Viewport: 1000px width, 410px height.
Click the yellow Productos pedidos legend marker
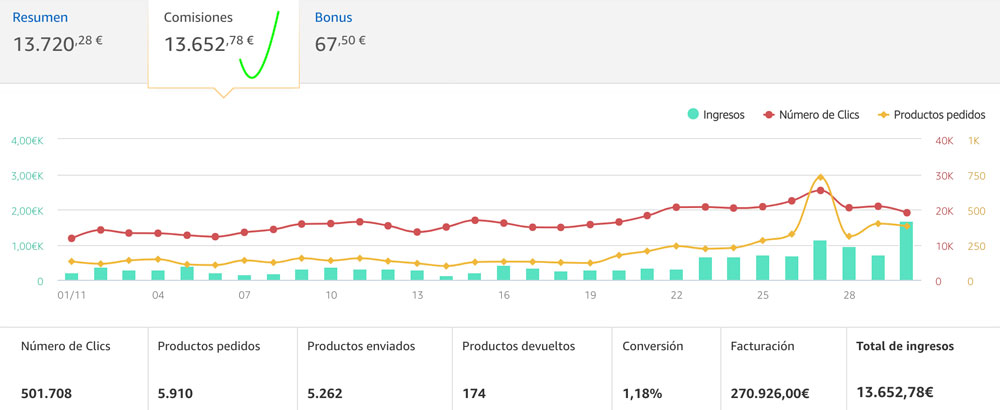pos(884,115)
